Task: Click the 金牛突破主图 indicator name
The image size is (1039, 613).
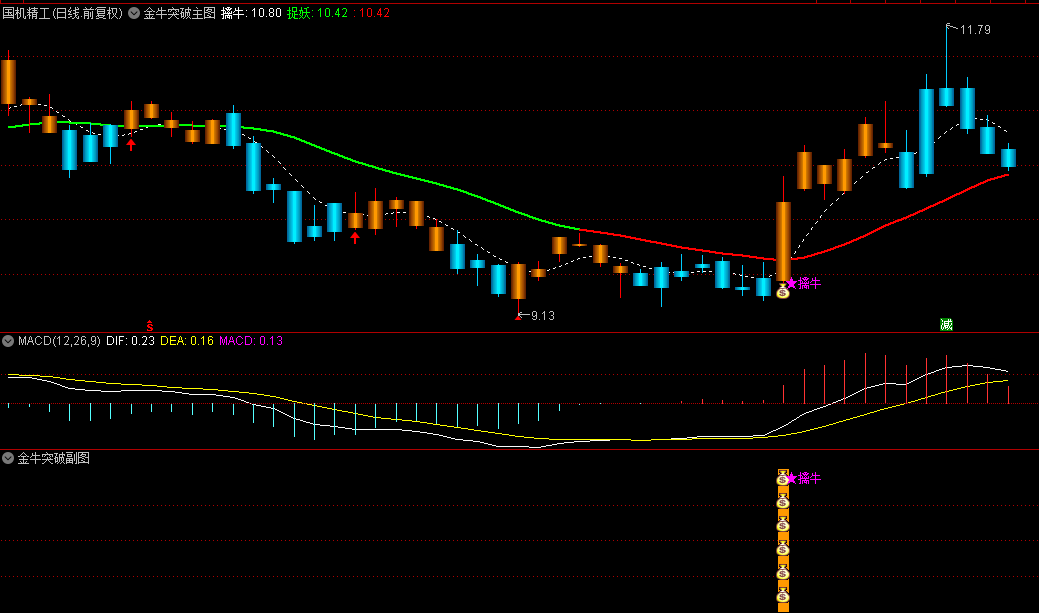Action: click(x=180, y=13)
